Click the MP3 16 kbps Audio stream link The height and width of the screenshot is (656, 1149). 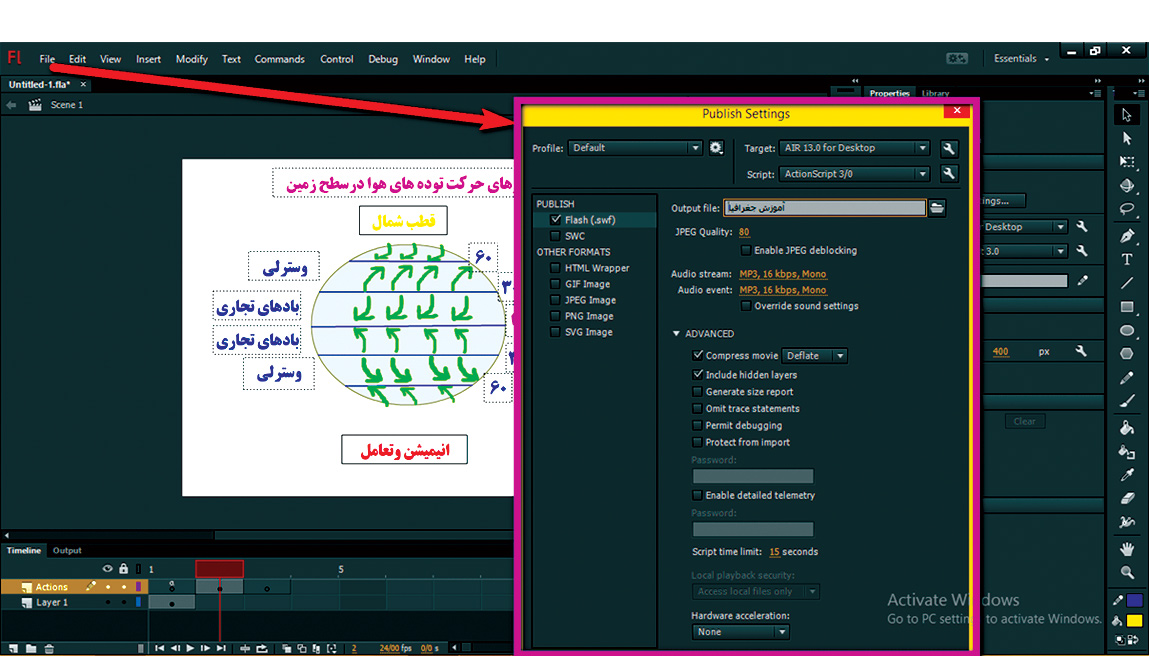[x=783, y=274]
